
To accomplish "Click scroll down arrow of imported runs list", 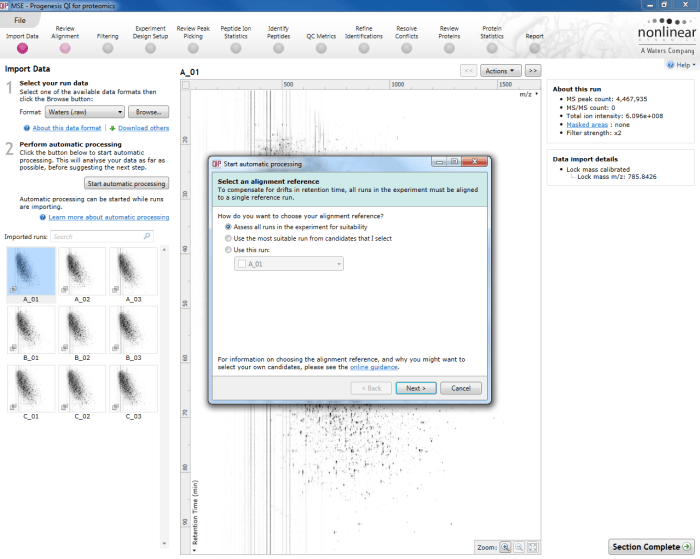I will tap(164, 544).
